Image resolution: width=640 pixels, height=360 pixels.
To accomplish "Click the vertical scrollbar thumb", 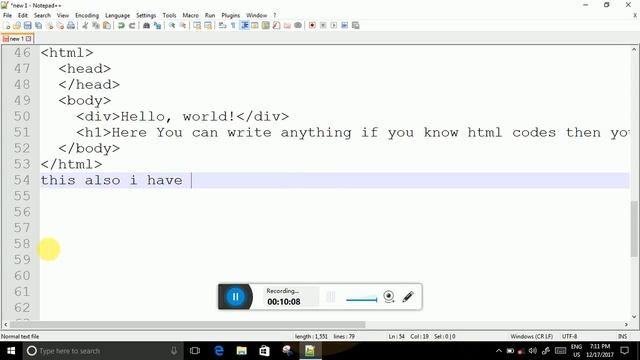I will 634,229.
